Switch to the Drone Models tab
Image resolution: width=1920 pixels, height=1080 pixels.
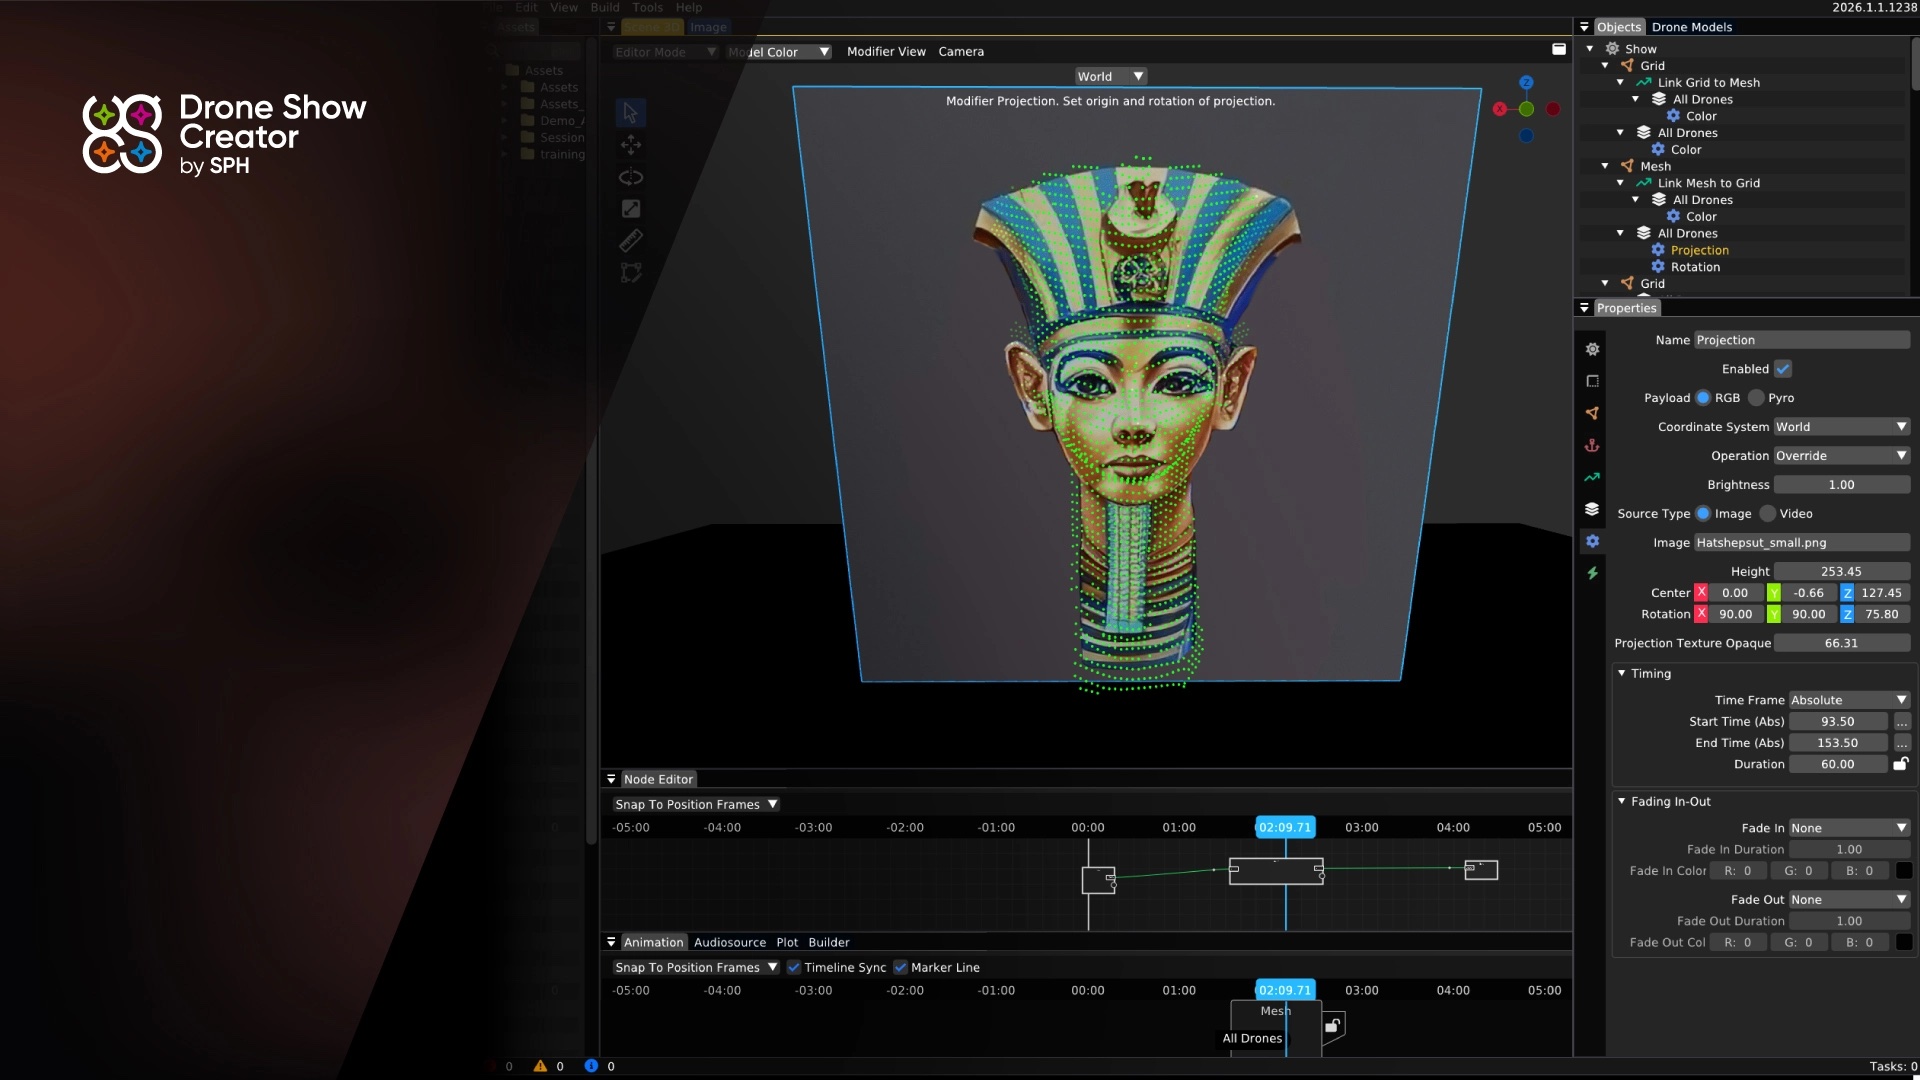pos(1692,27)
